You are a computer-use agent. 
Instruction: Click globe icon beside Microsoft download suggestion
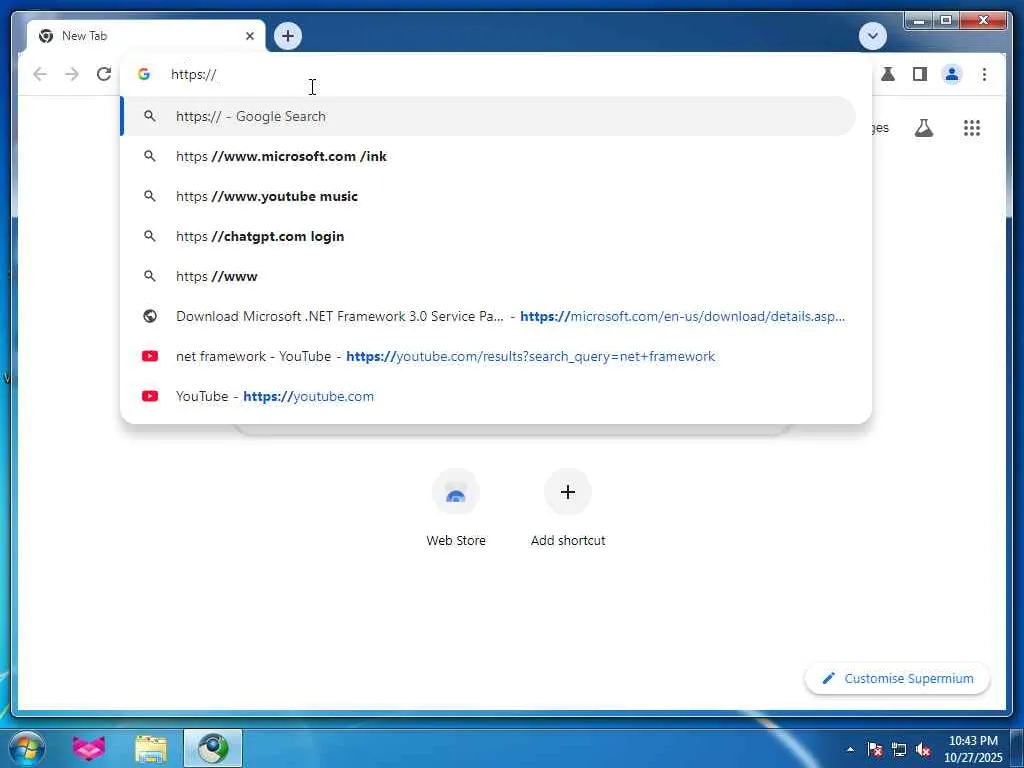pos(150,316)
